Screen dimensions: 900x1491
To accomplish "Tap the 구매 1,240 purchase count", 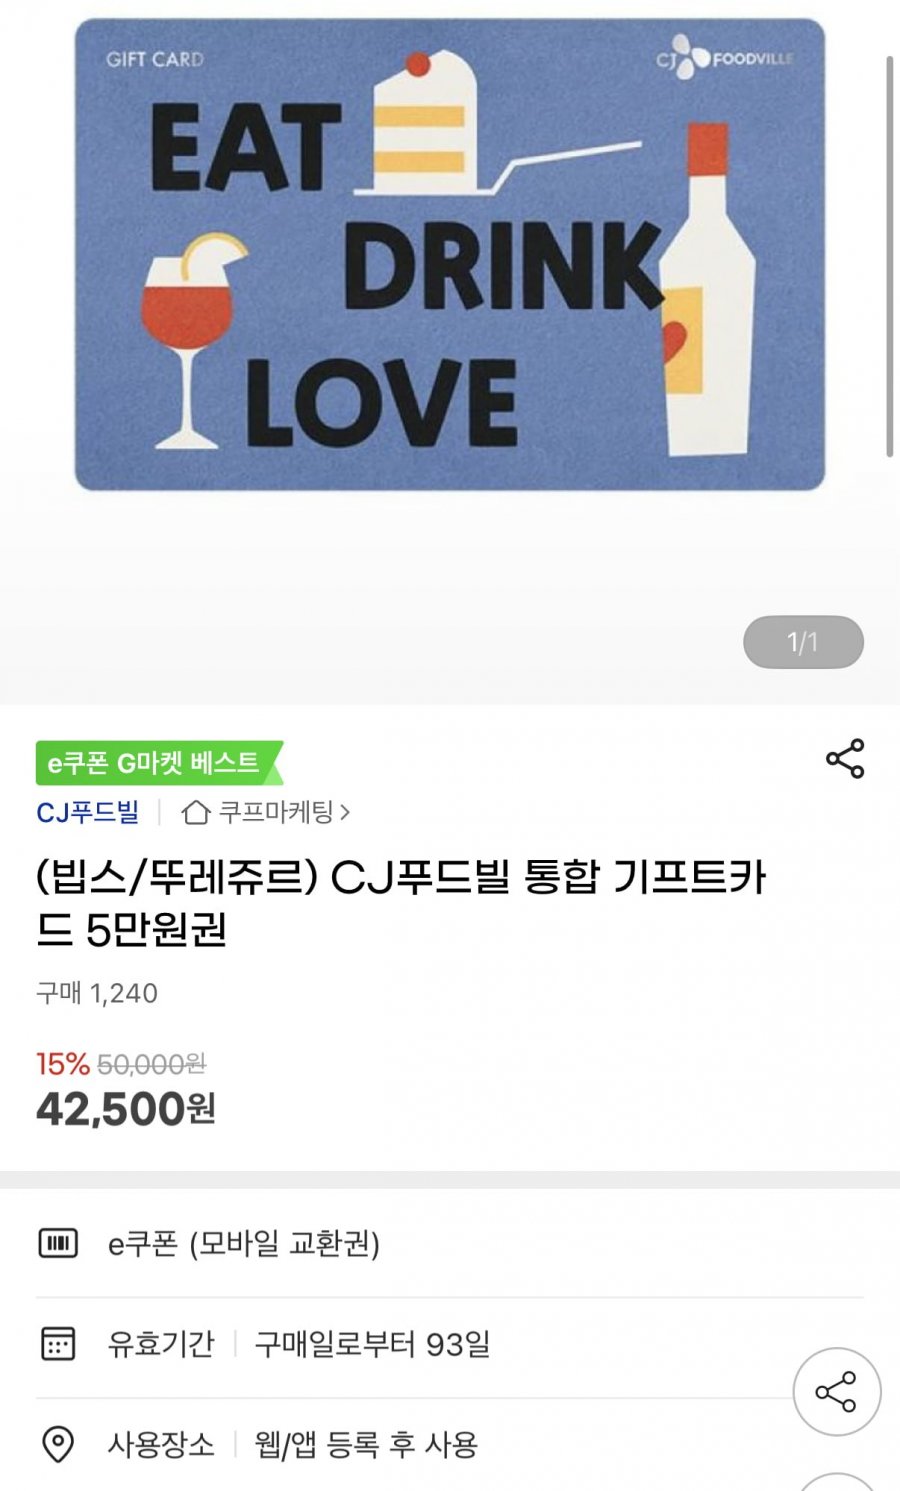I will click(x=97, y=993).
